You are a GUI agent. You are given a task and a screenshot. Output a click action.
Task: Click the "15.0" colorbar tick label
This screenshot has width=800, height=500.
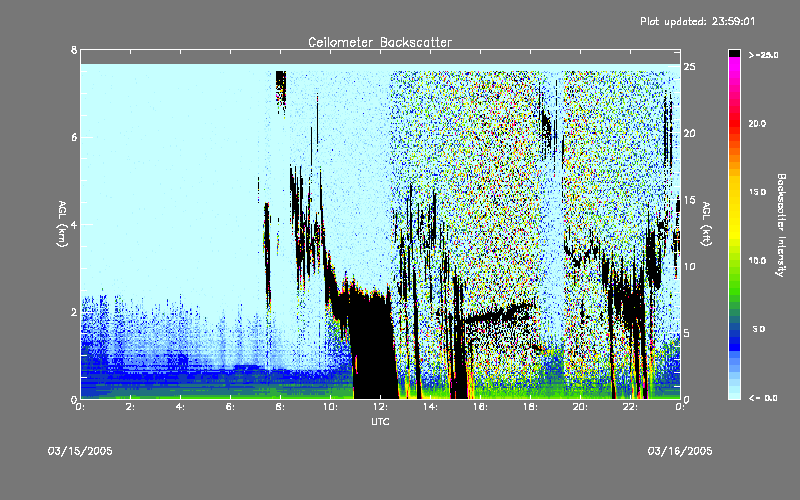coord(757,192)
